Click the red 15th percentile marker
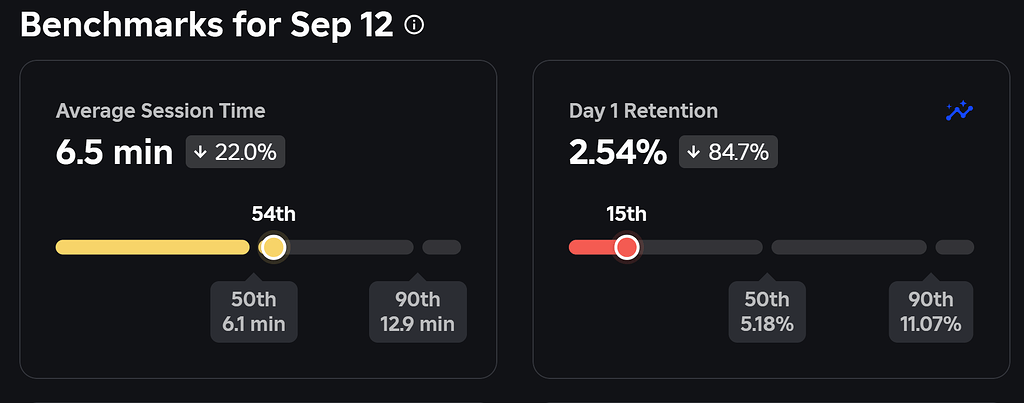This screenshot has height=403, width=1024. click(627, 247)
